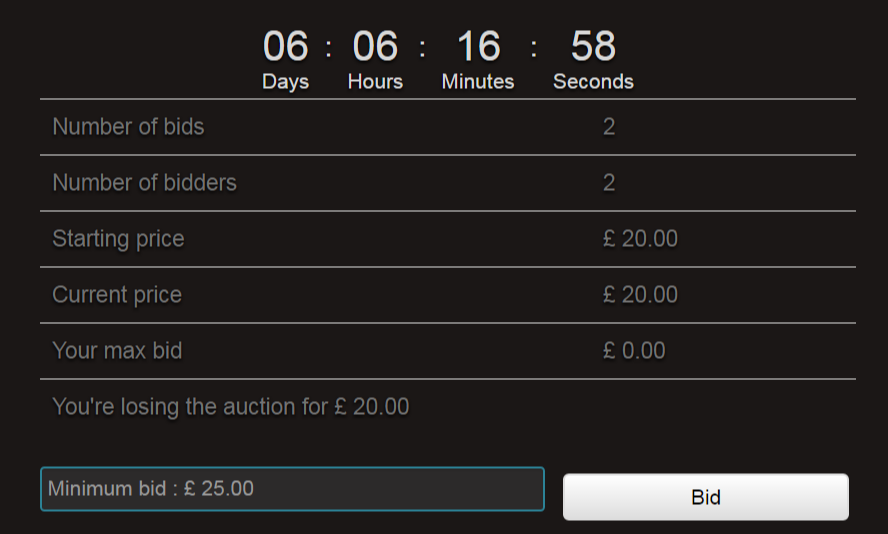The height and width of the screenshot is (534, 888).
Task: Click the value in the Number of bidders row
Action: [x=609, y=183]
